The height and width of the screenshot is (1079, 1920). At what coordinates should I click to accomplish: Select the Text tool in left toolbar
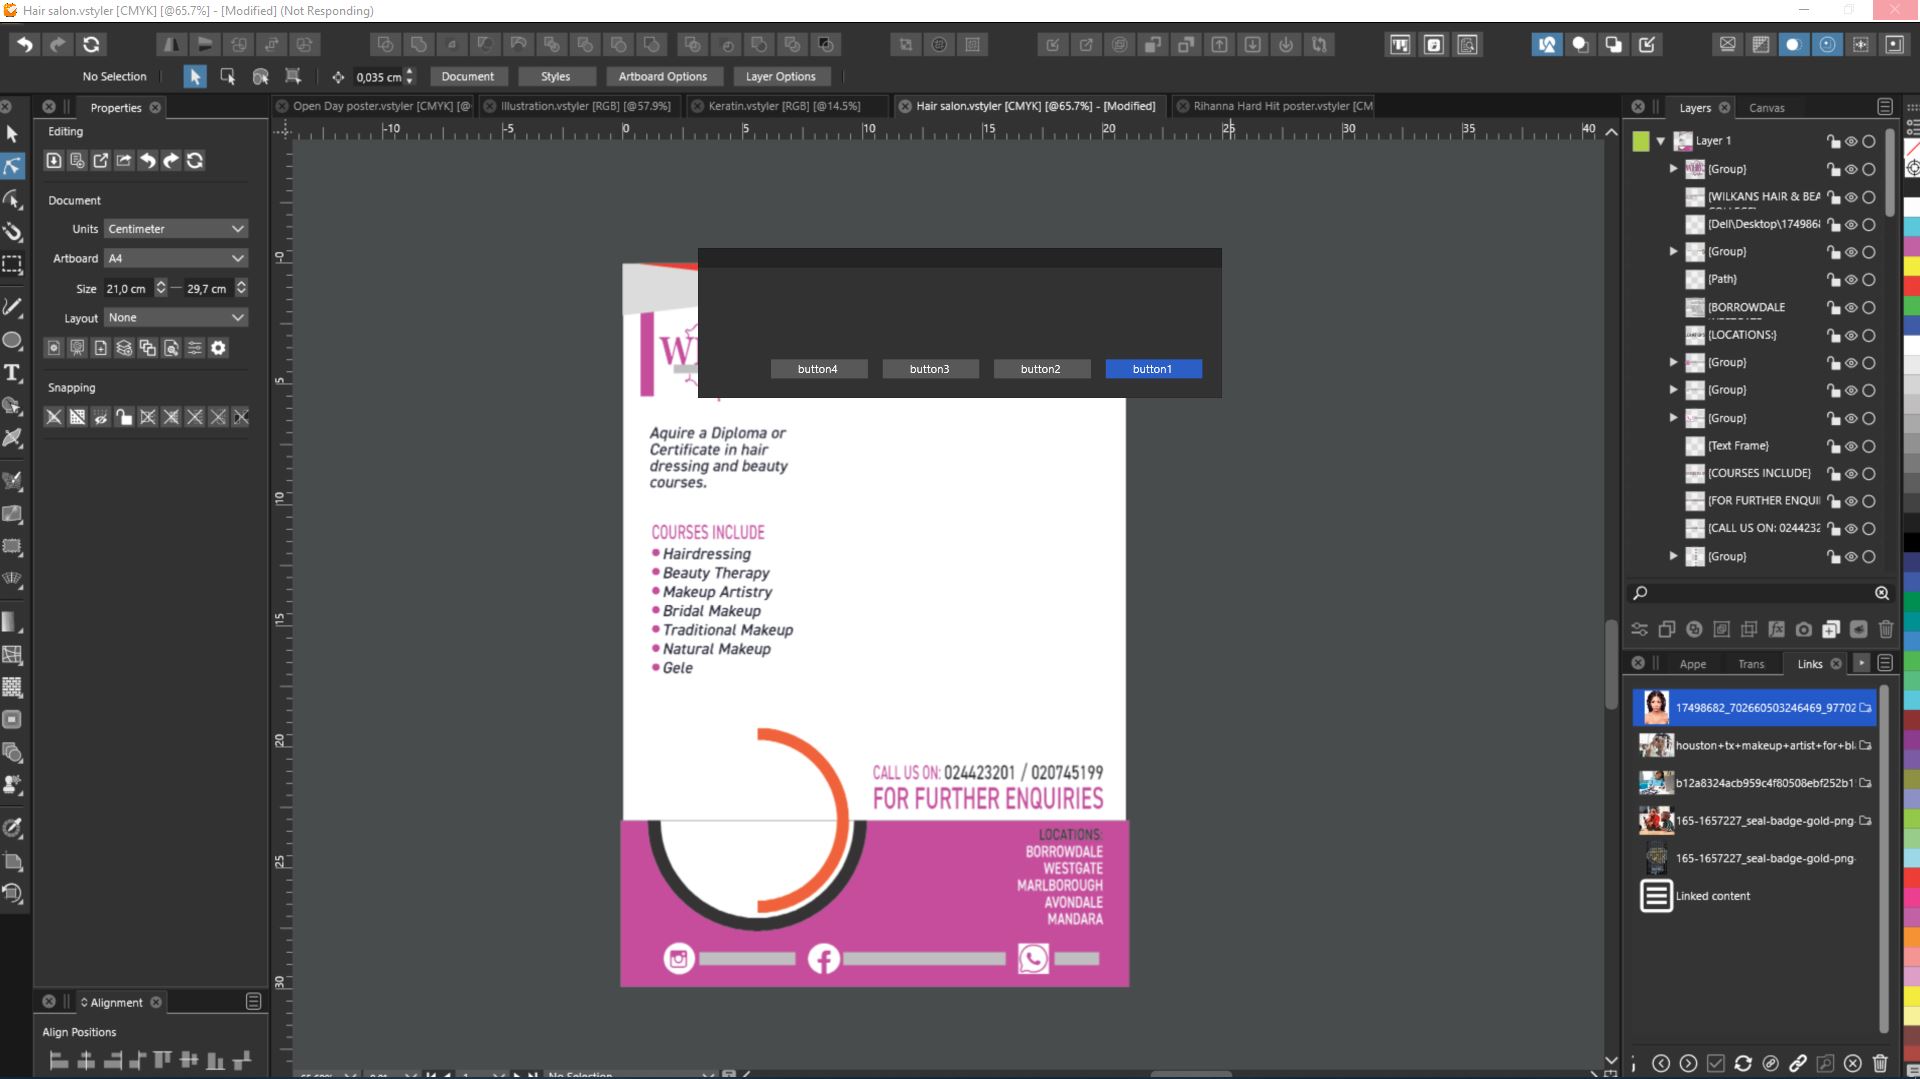pyautogui.click(x=13, y=373)
